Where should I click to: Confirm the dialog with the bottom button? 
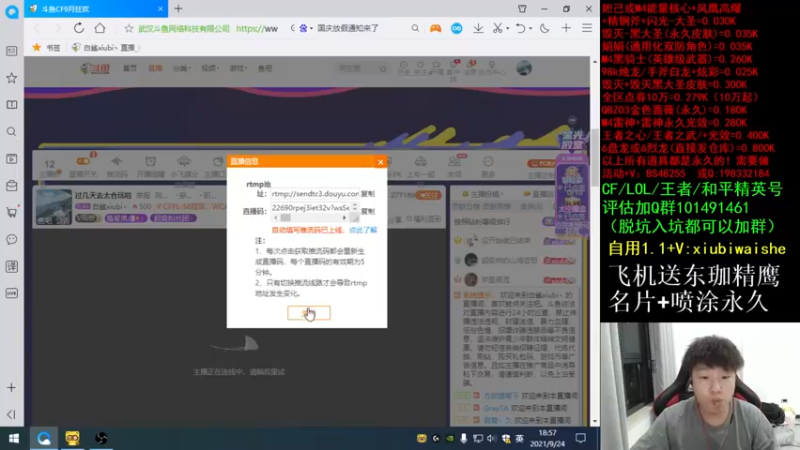coord(309,313)
